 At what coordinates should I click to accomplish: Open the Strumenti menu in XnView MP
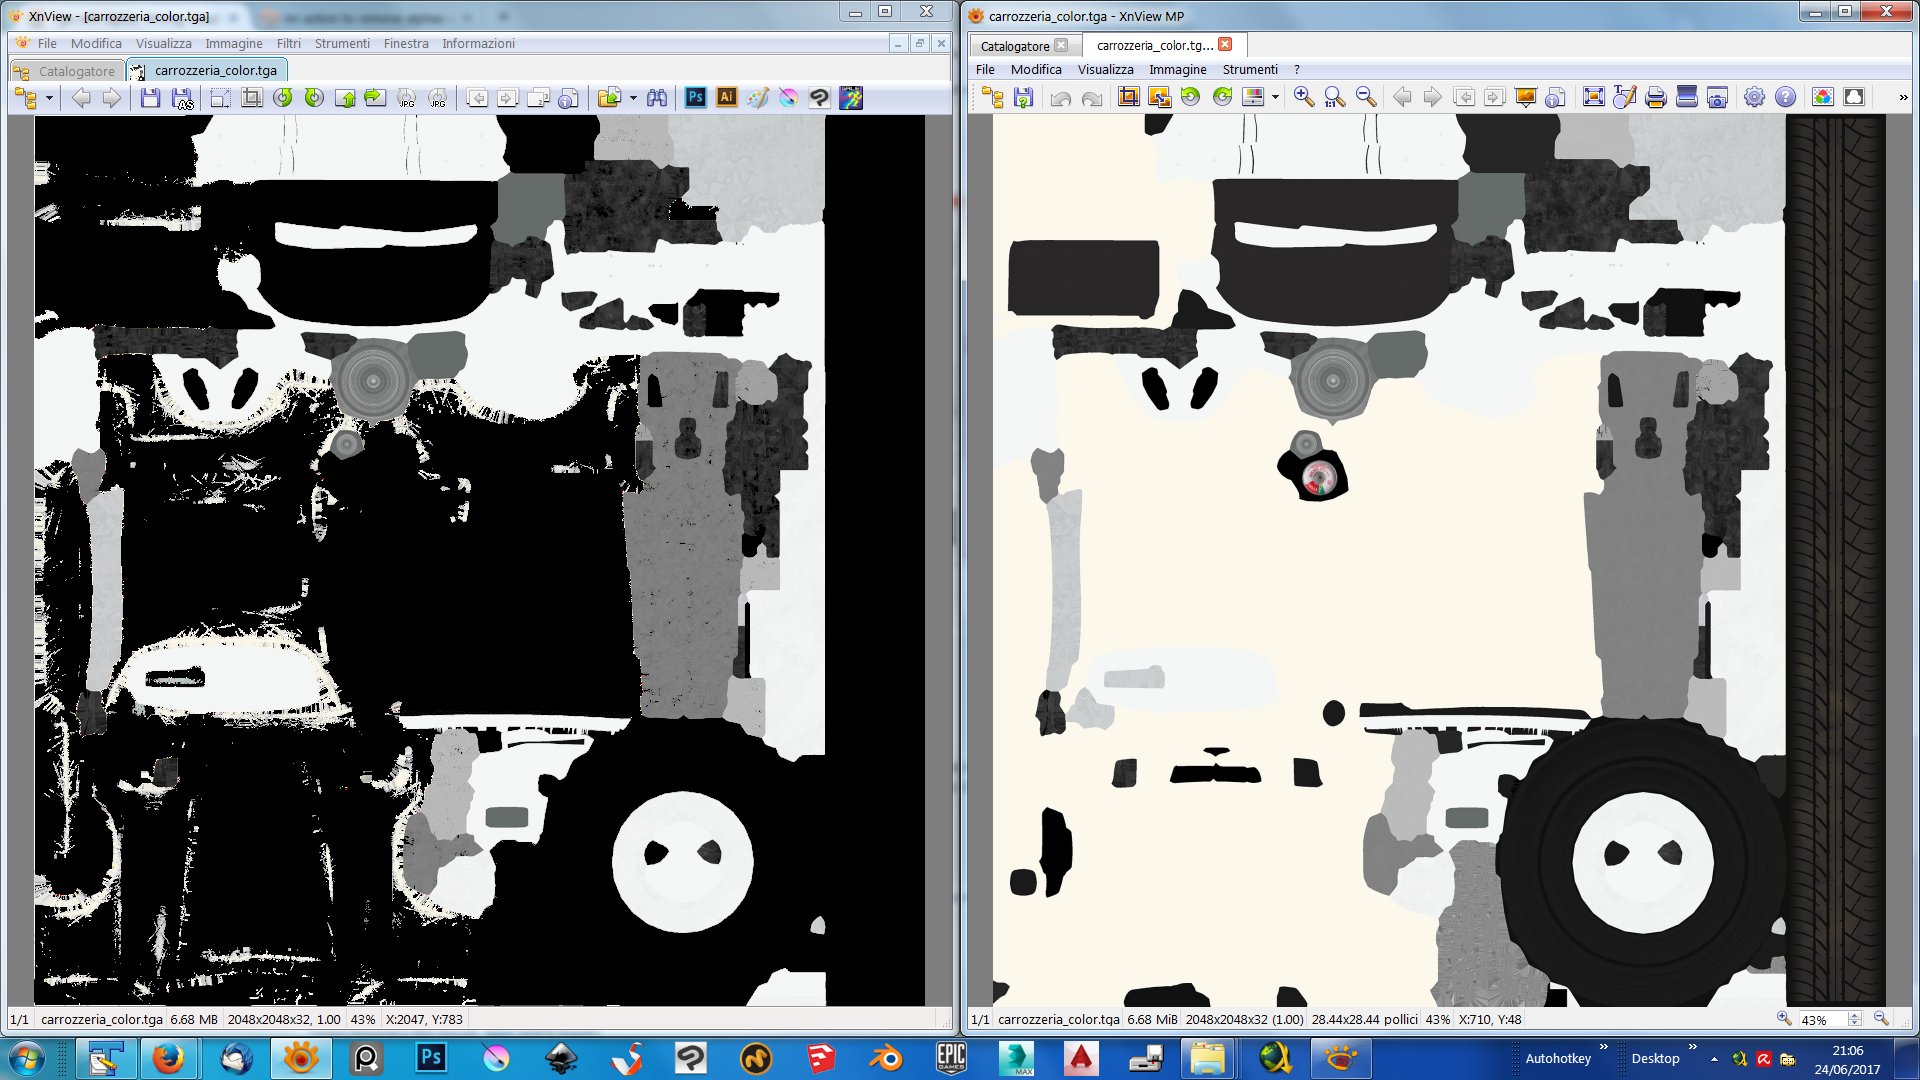click(x=1249, y=70)
